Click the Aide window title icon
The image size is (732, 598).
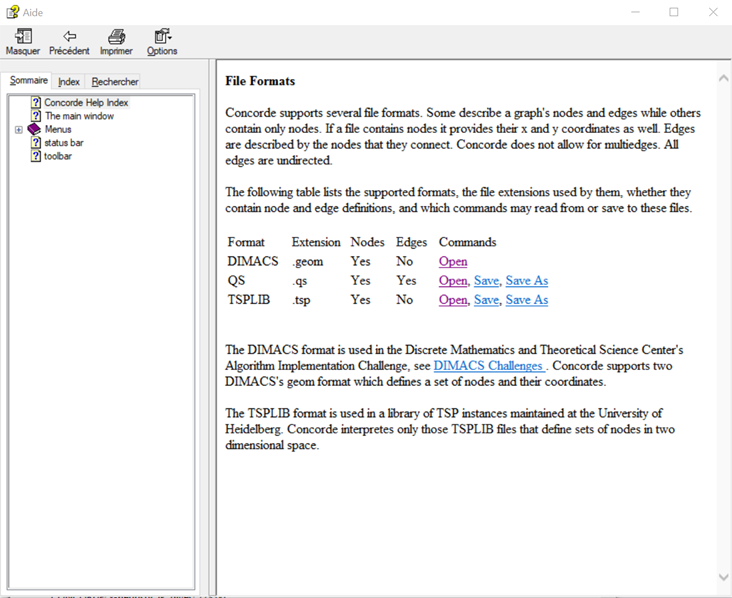(x=13, y=12)
